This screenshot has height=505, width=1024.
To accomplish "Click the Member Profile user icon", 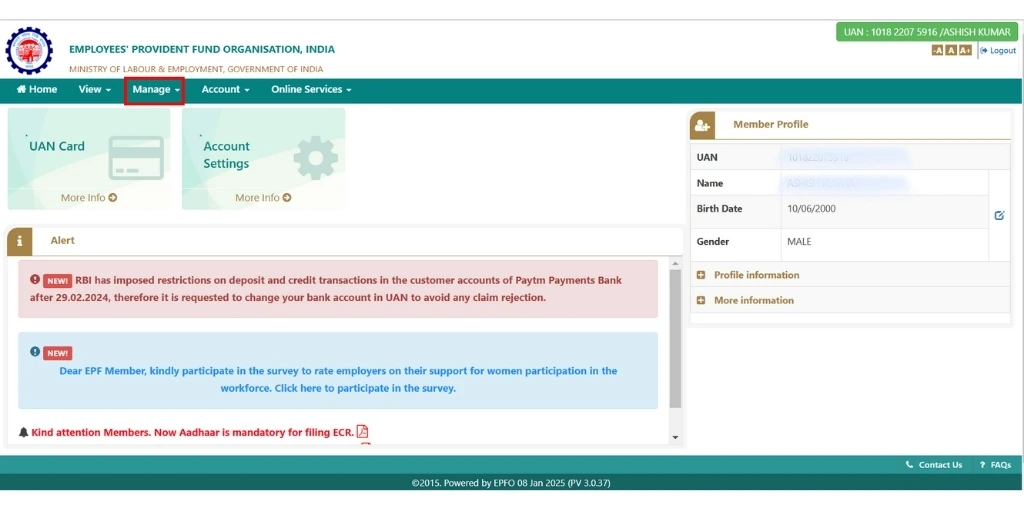I will 703,125.
